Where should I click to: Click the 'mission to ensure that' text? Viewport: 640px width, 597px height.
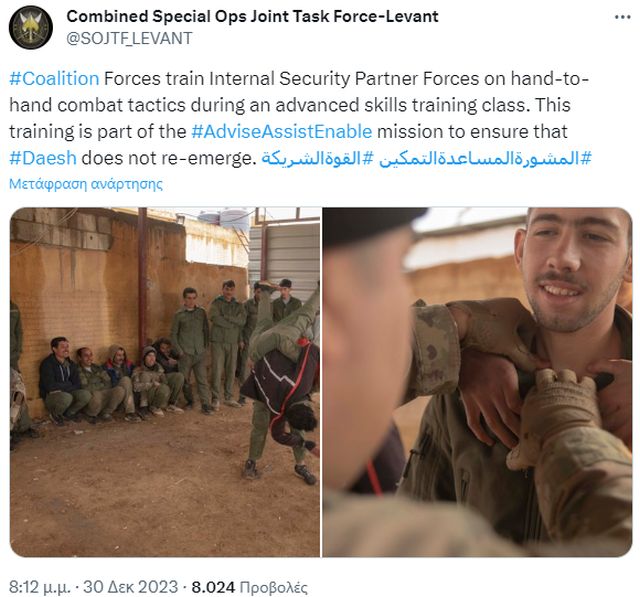[472, 131]
